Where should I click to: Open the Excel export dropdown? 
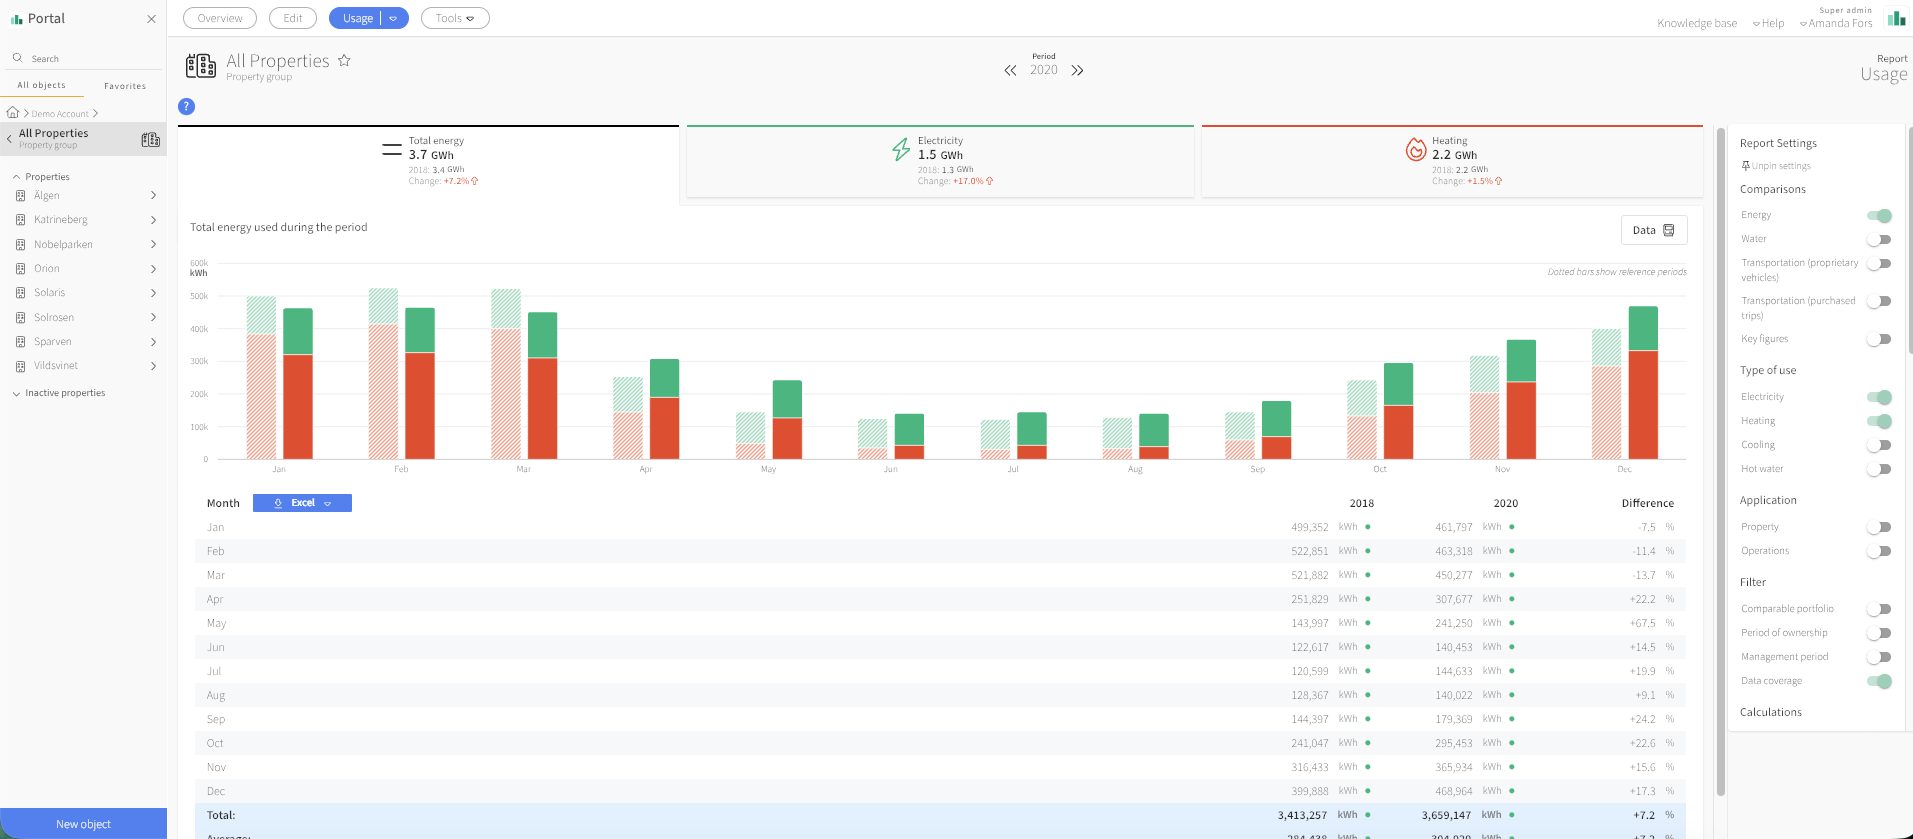(302, 503)
